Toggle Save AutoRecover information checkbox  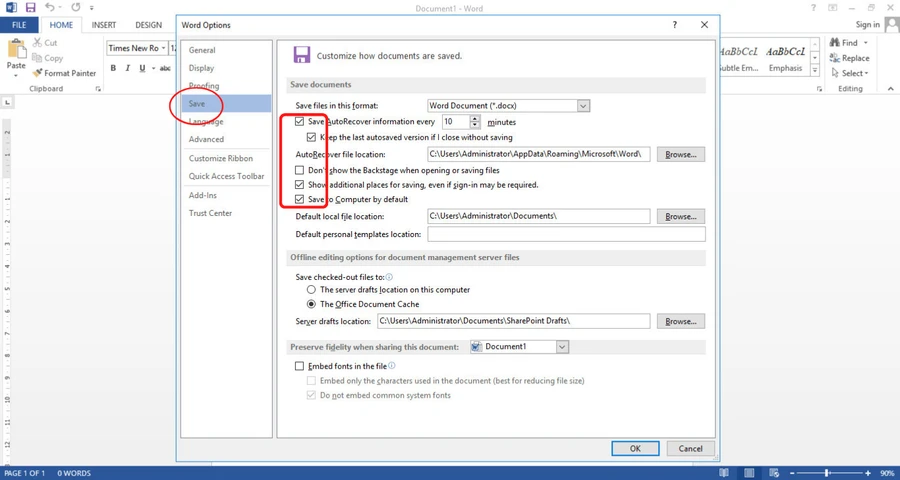[299, 122]
